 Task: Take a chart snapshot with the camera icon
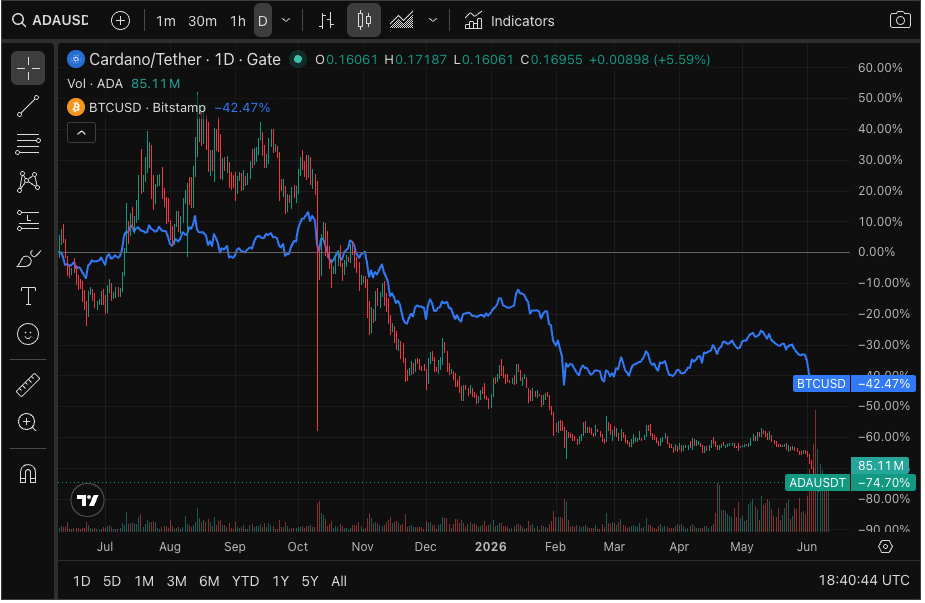(x=900, y=20)
